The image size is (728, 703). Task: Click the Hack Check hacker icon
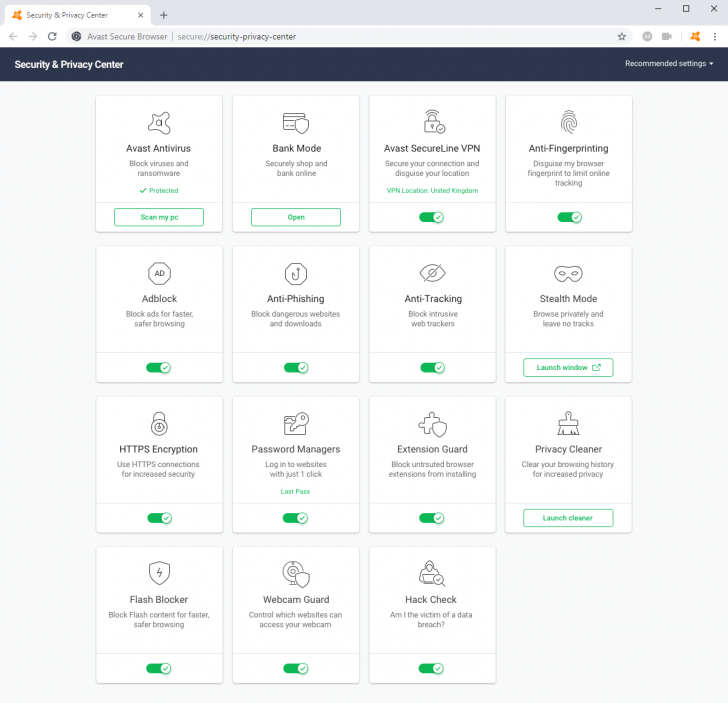click(x=432, y=573)
